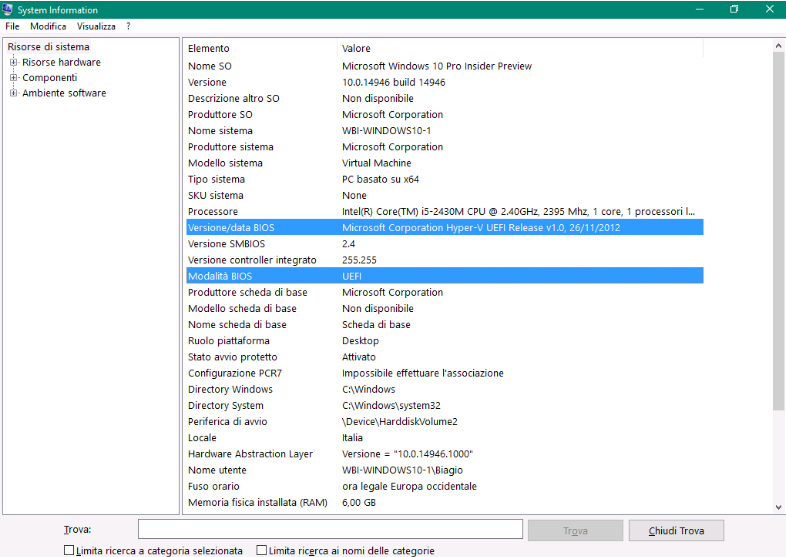
Task: Click the value Microsoft Windows 10 Pro Insider Preview
Action: click(437, 66)
